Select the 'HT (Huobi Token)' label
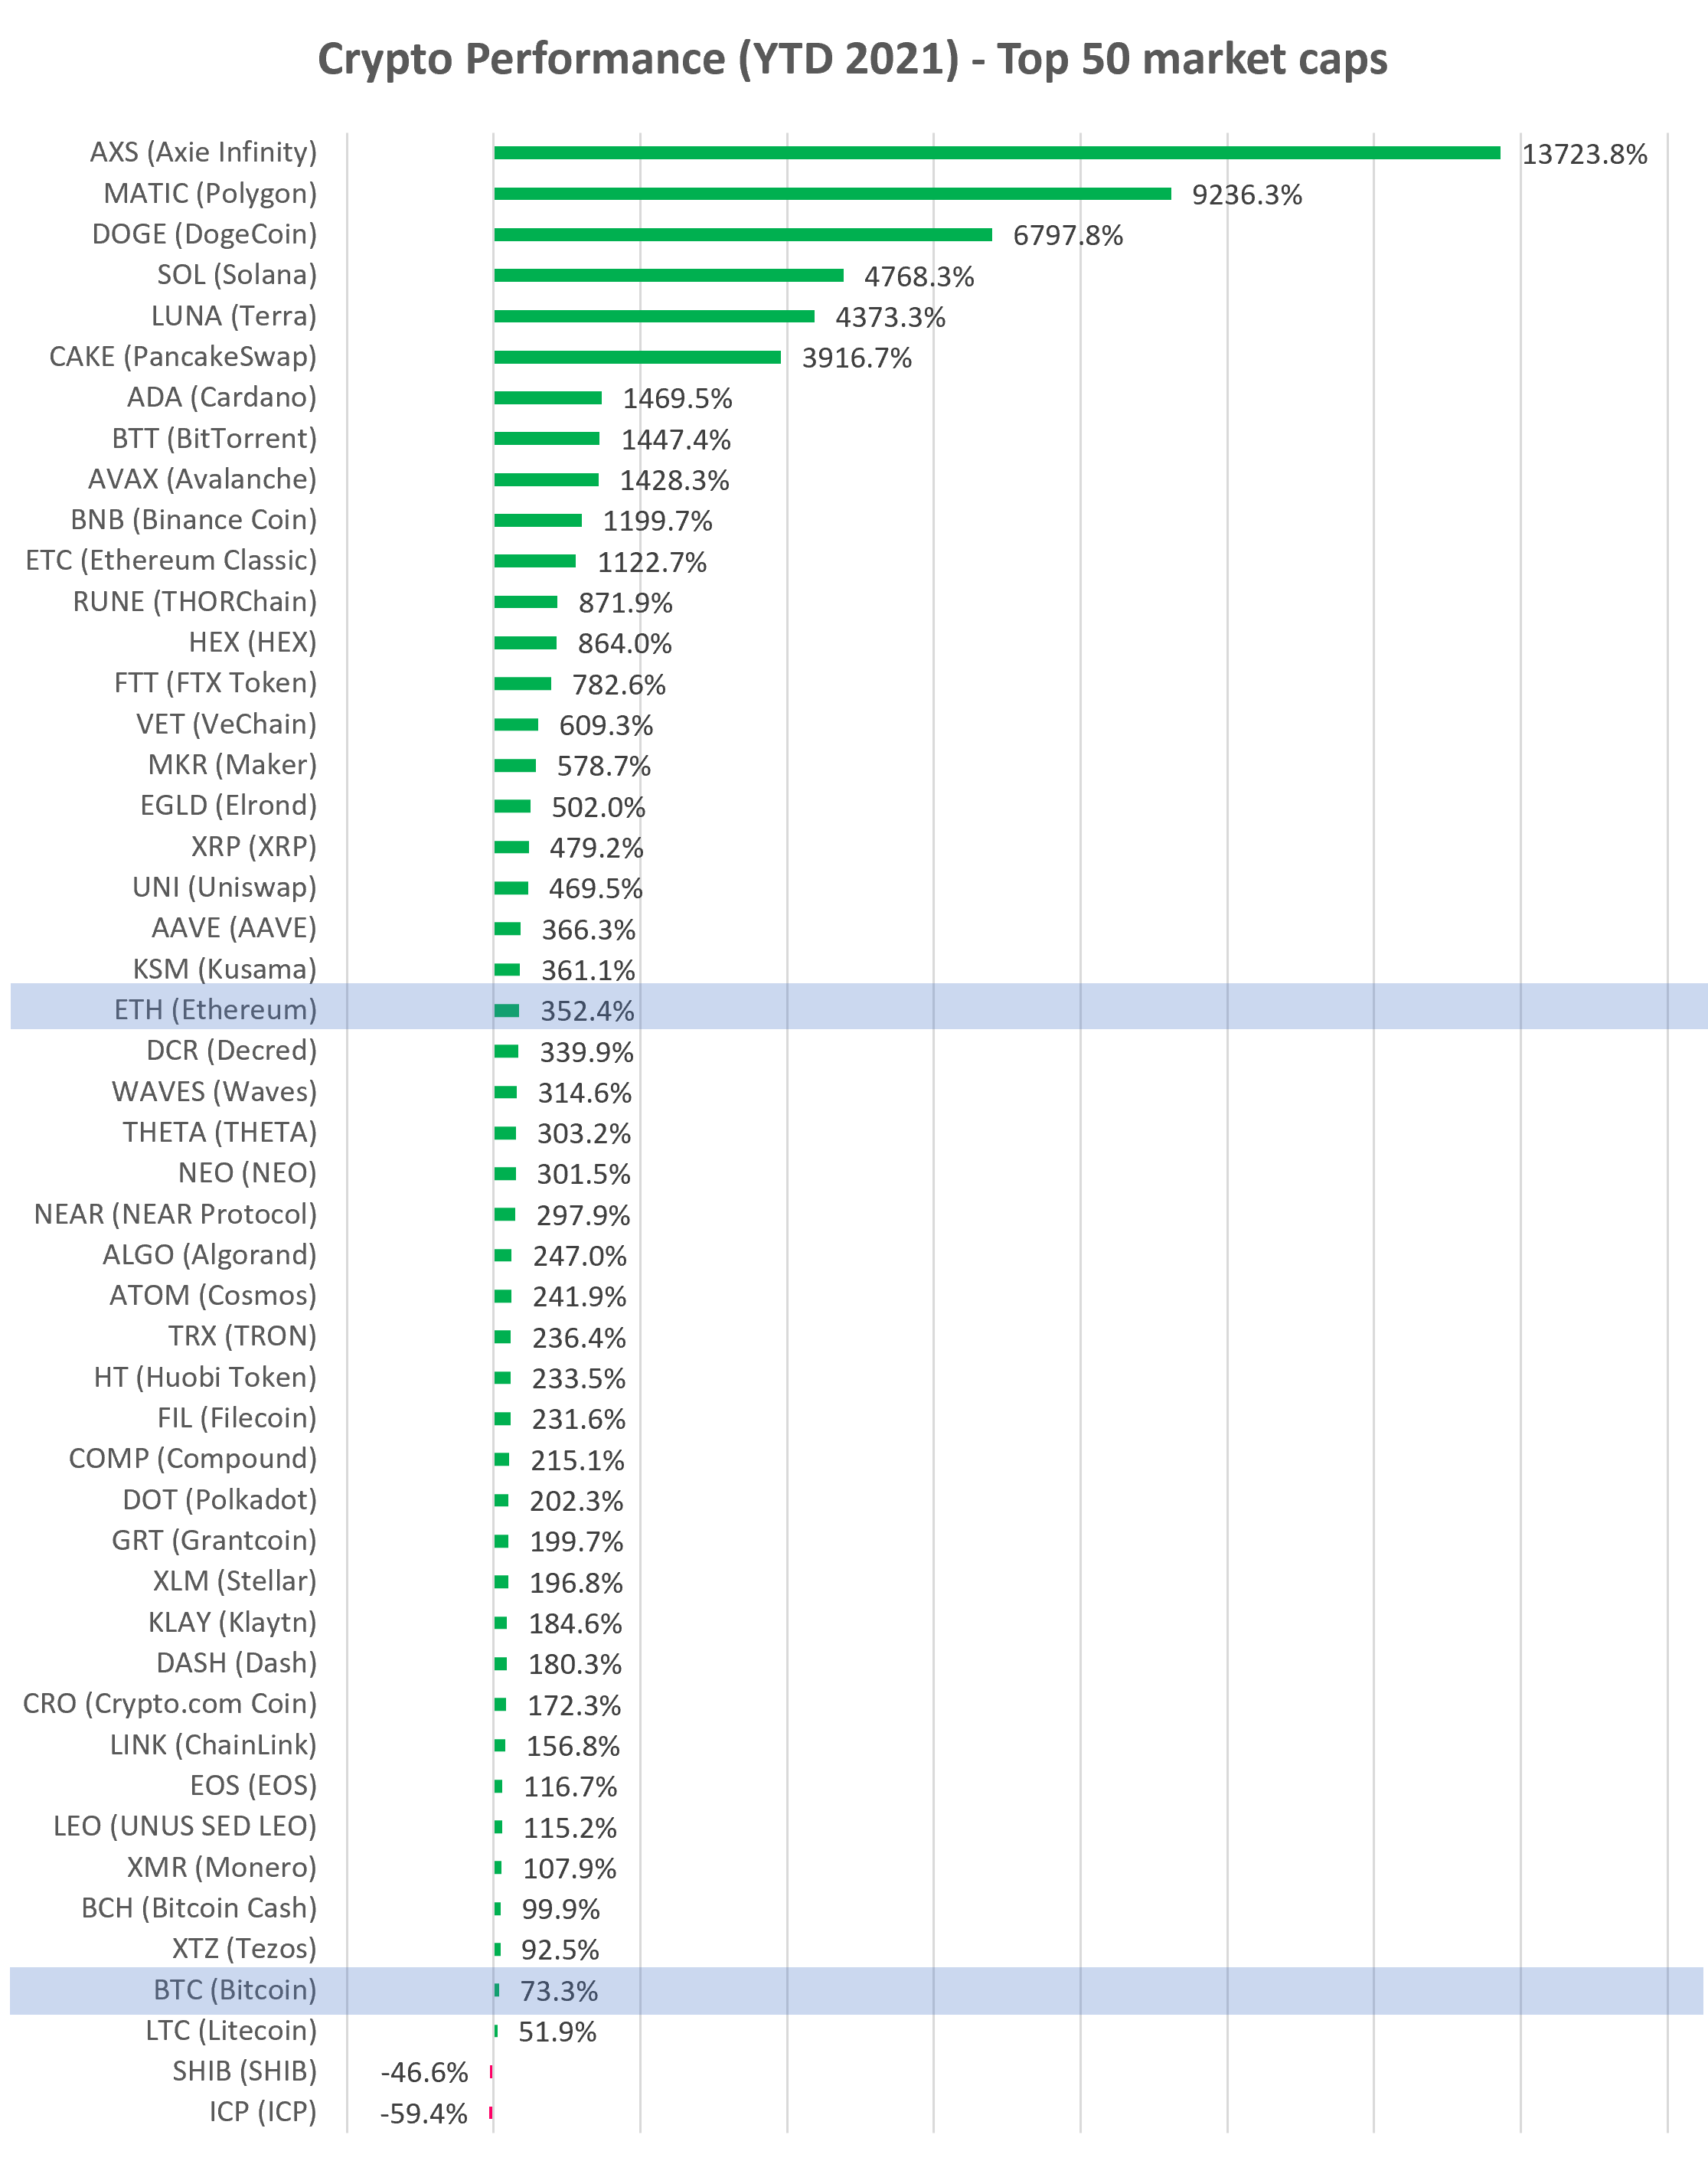This screenshot has height=2174, width=1708. [x=205, y=1377]
